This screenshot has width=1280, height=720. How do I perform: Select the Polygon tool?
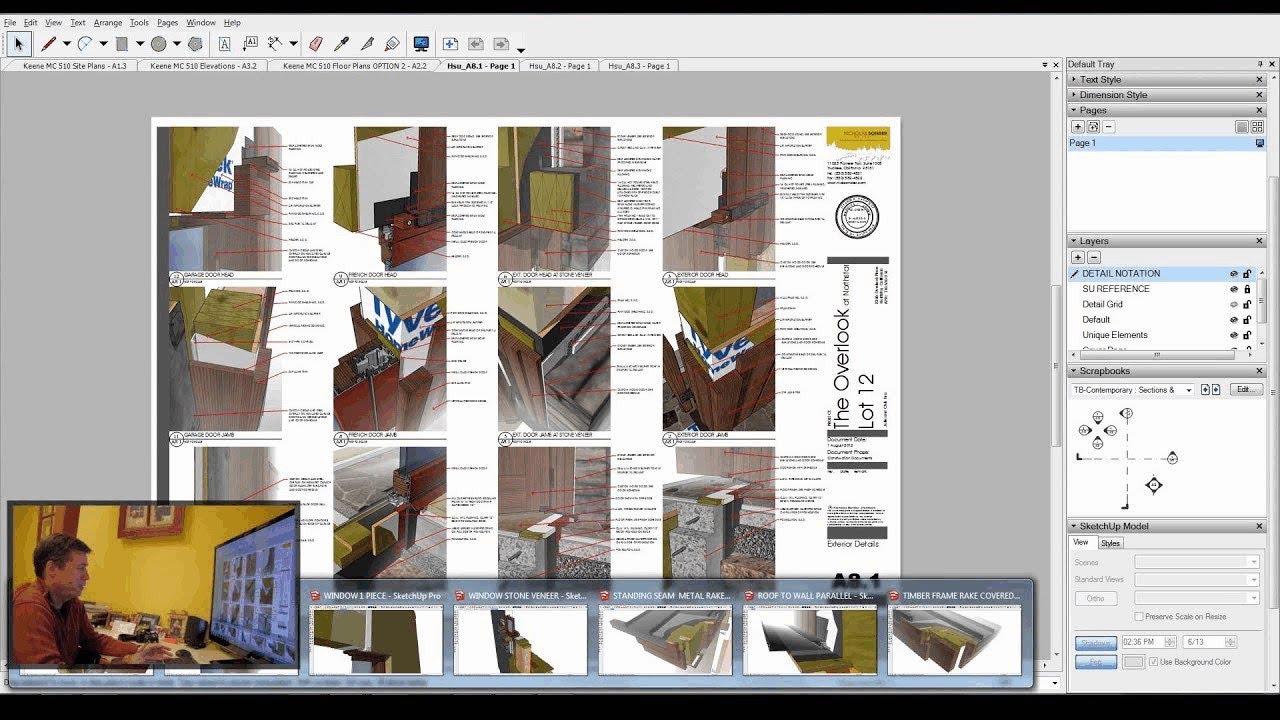click(x=195, y=44)
